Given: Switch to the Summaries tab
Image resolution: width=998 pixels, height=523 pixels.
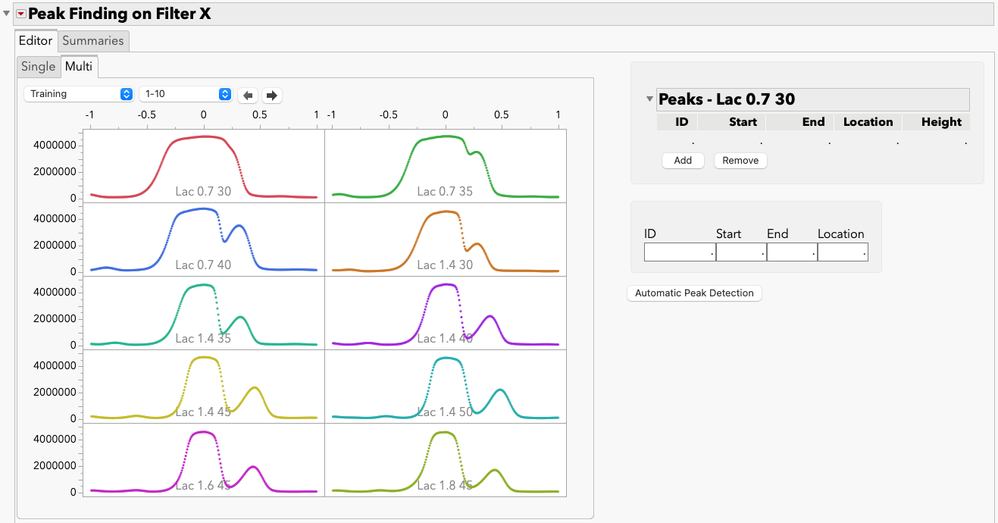Looking at the screenshot, I should [93, 41].
